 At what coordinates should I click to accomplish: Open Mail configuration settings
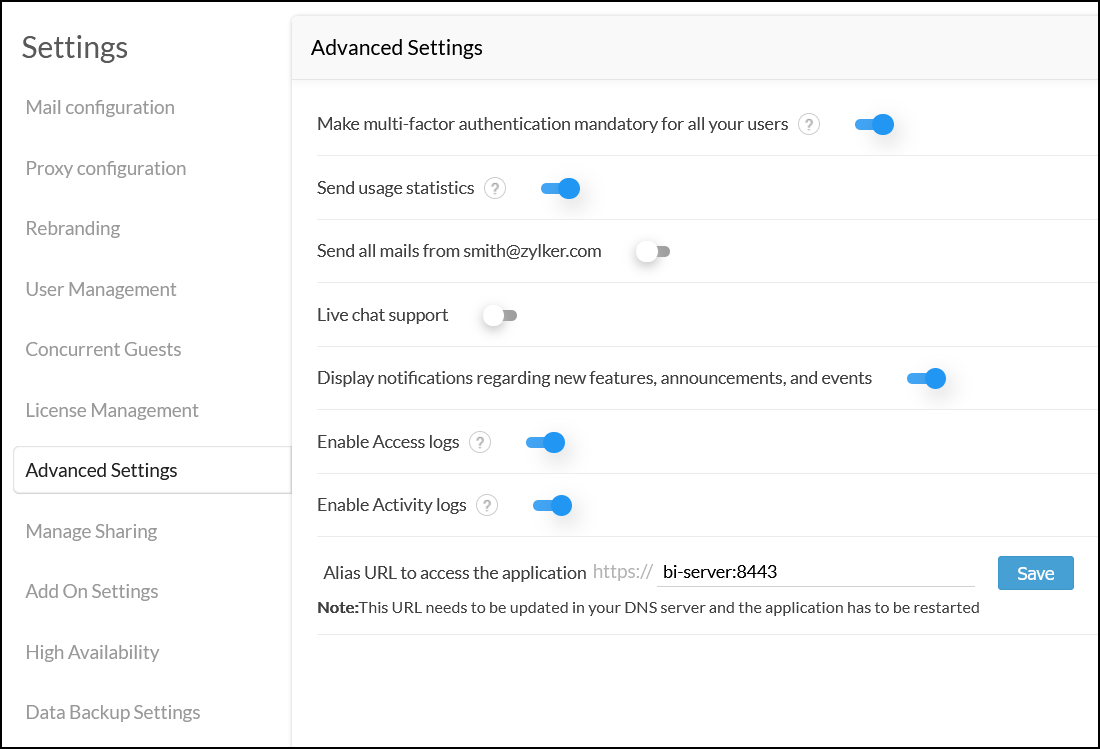coord(100,107)
